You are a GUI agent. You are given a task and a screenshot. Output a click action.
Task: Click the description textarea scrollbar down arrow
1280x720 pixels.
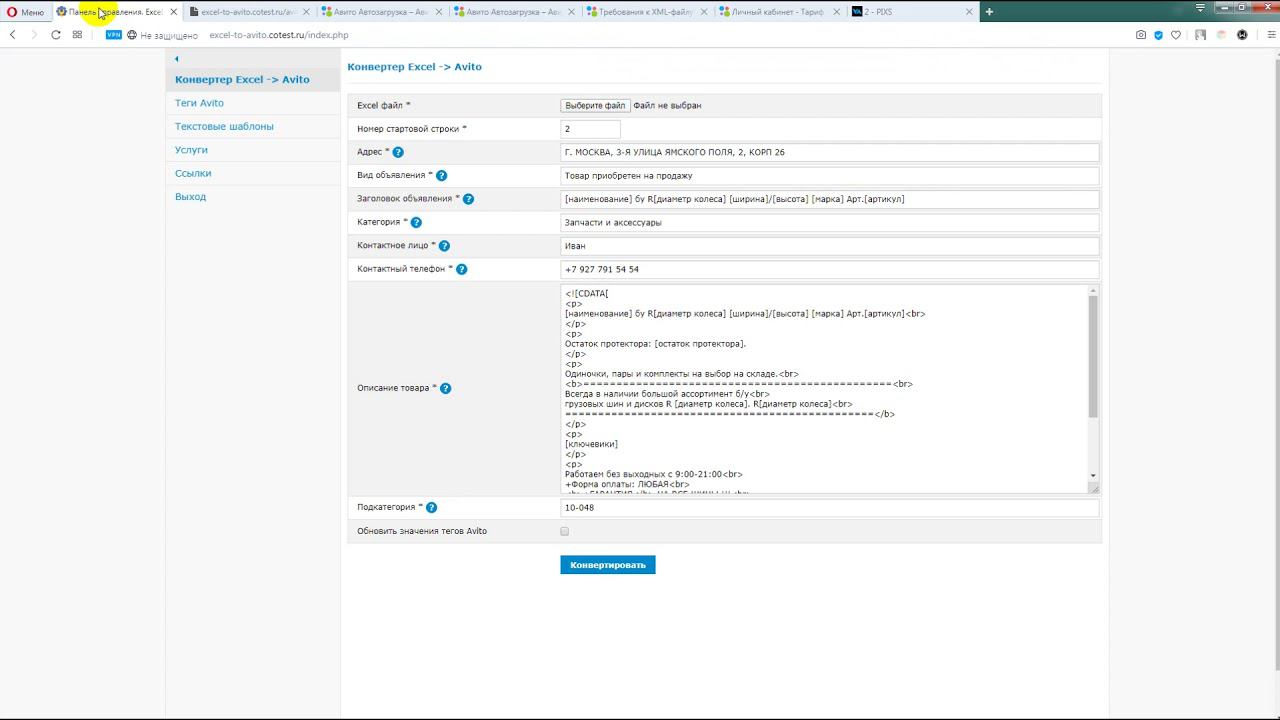1093,475
